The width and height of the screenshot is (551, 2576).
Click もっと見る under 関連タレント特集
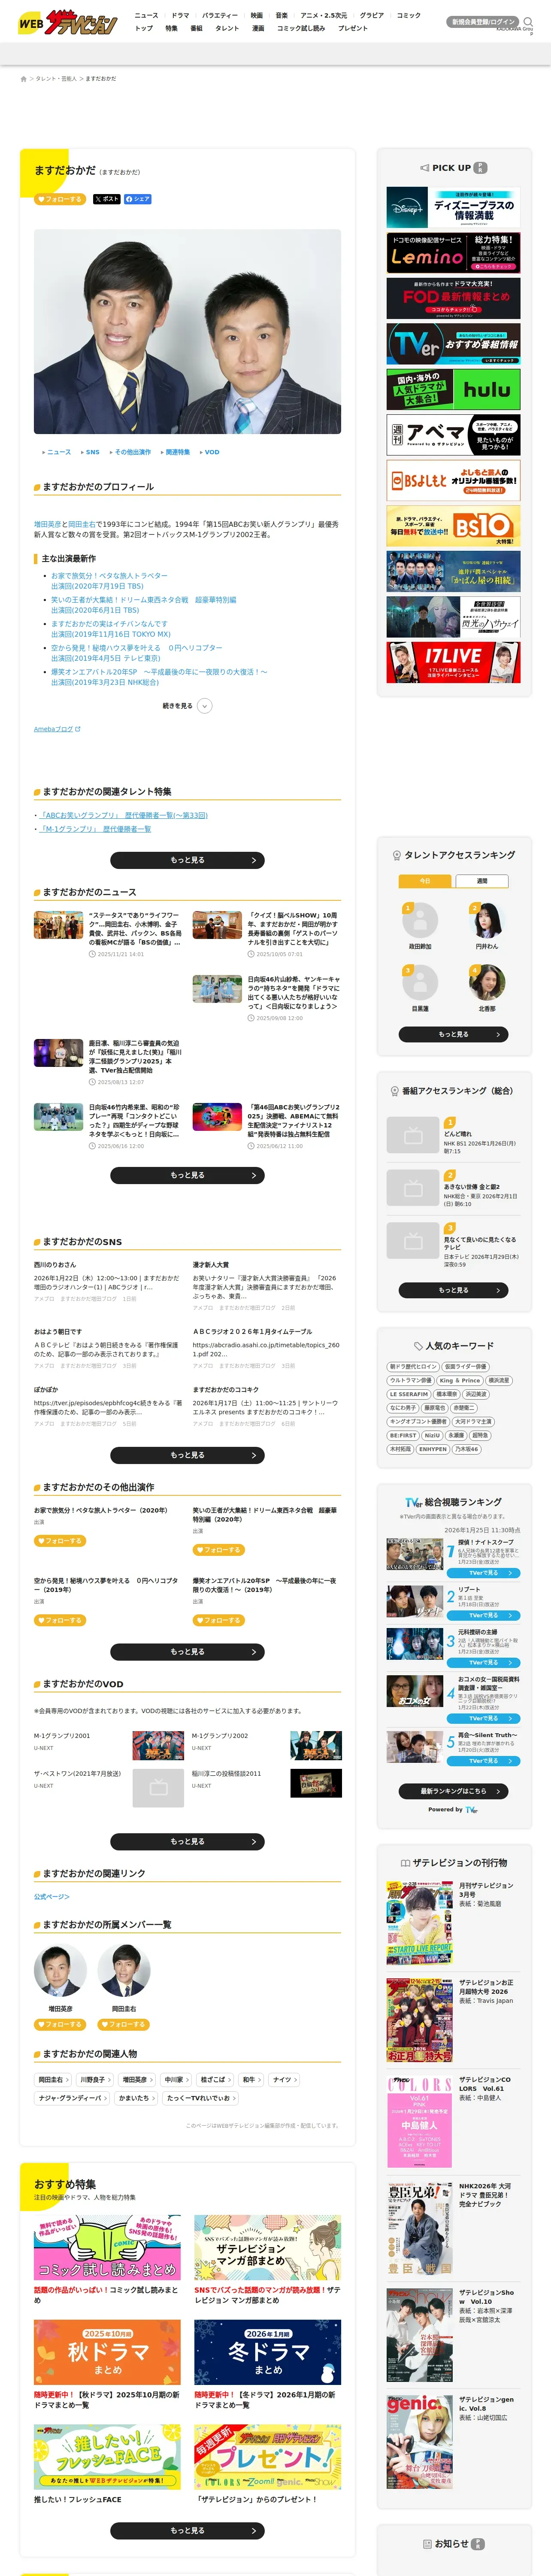[x=187, y=860]
